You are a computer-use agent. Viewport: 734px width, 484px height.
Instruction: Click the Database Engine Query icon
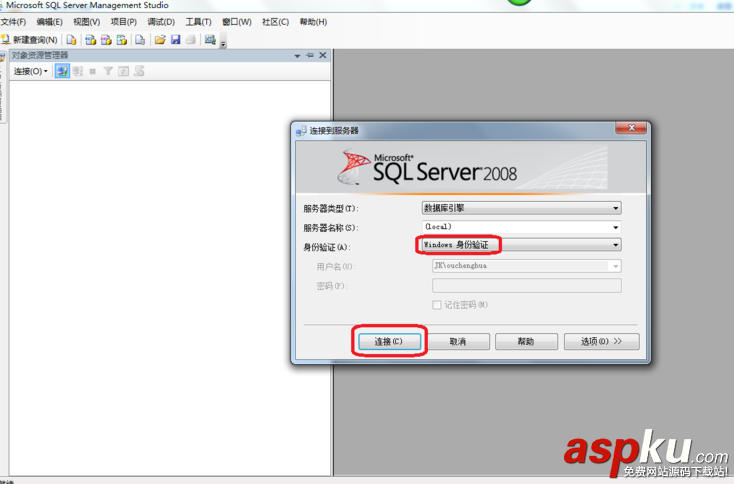pos(71,40)
